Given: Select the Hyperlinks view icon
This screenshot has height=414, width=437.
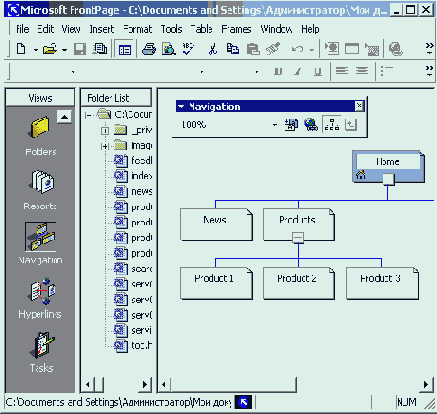Looking at the screenshot, I should pos(42,291).
